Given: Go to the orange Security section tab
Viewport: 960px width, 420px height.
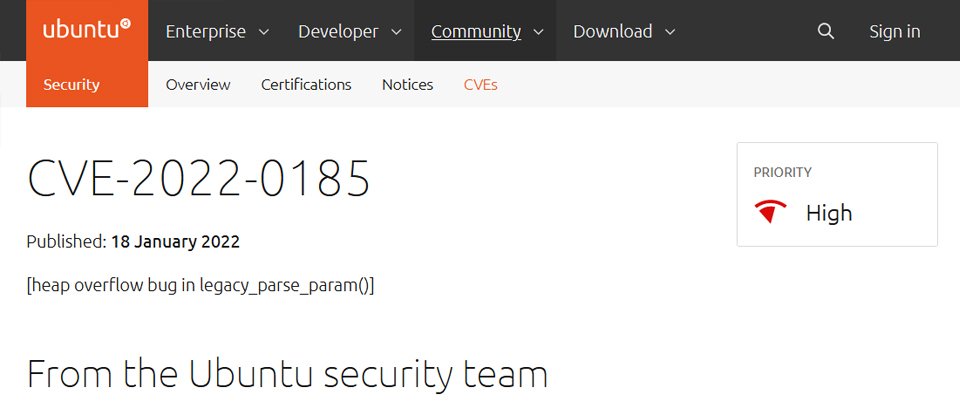Looking at the screenshot, I should click(71, 84).
